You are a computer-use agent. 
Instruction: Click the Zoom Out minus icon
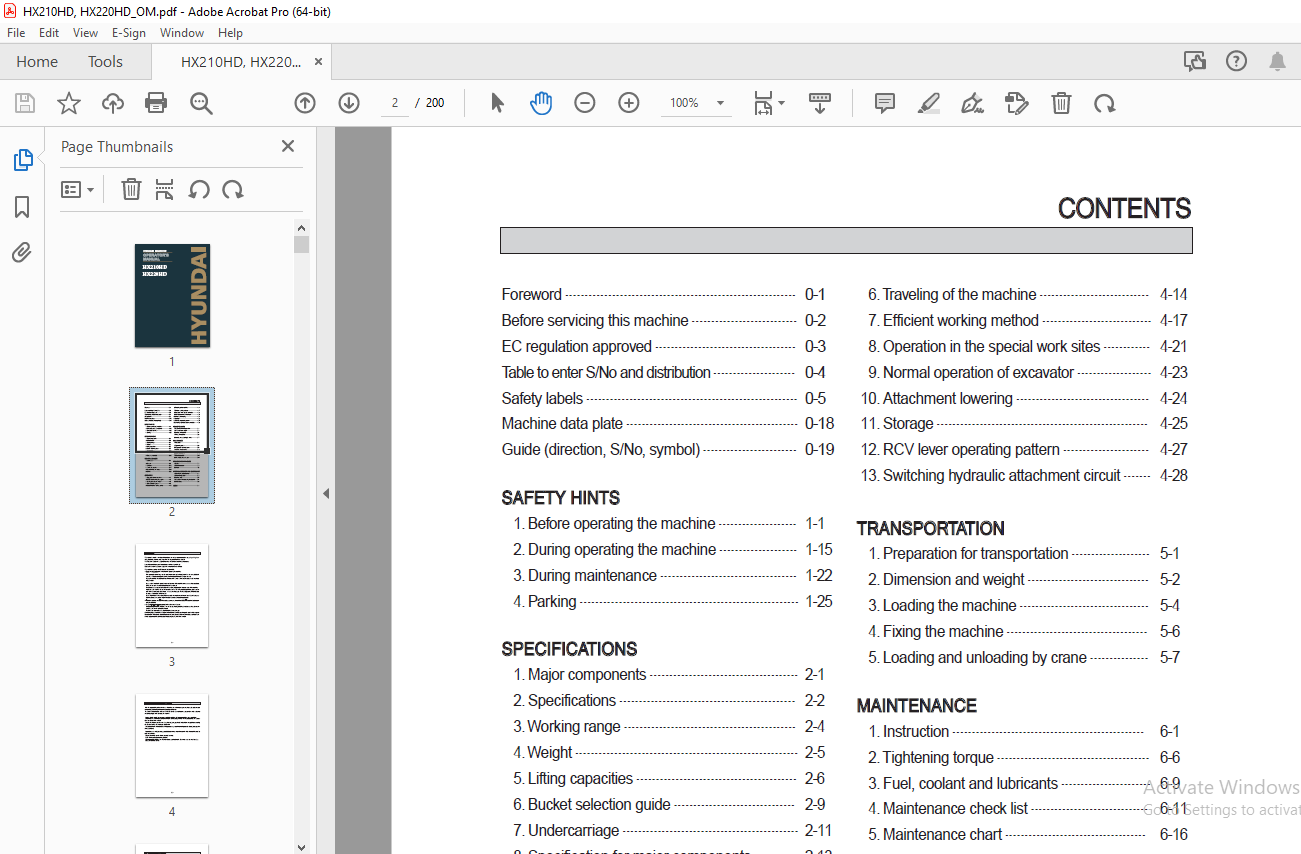coord(585,103)
